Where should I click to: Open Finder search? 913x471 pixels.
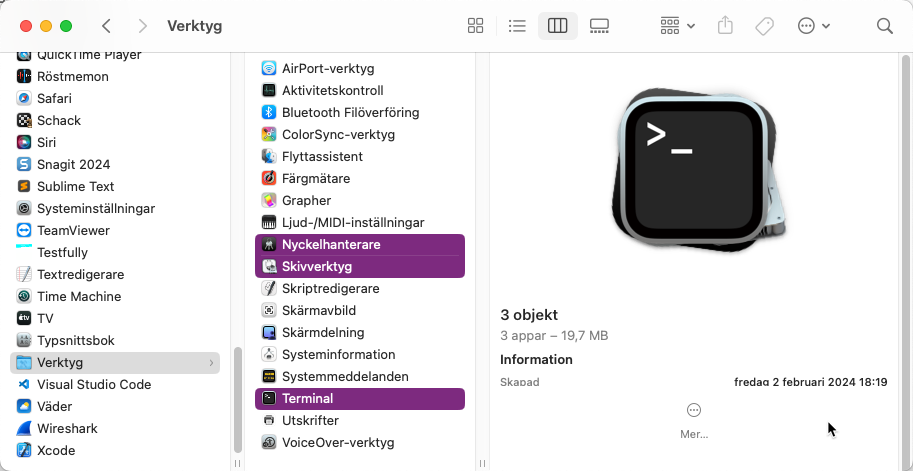(884, 26)
